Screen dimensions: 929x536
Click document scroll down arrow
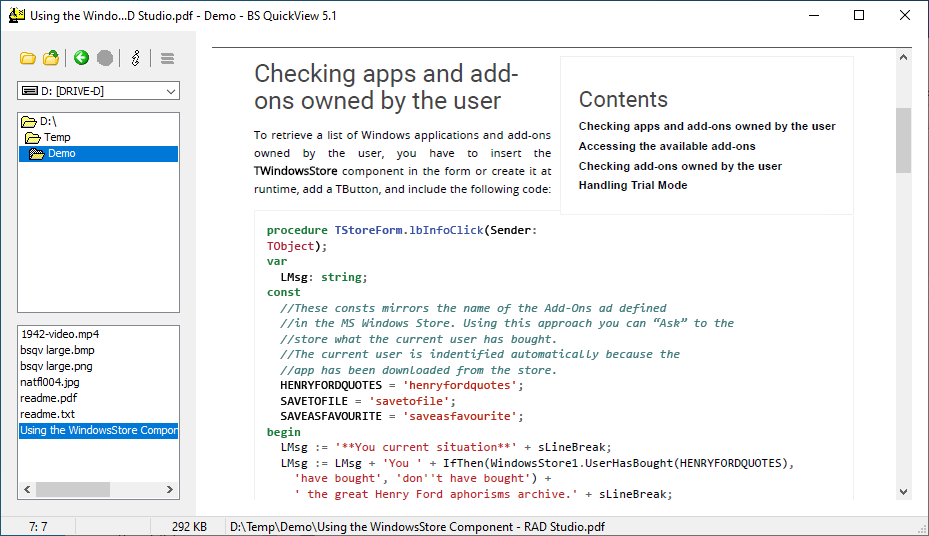tap(903, 492)
